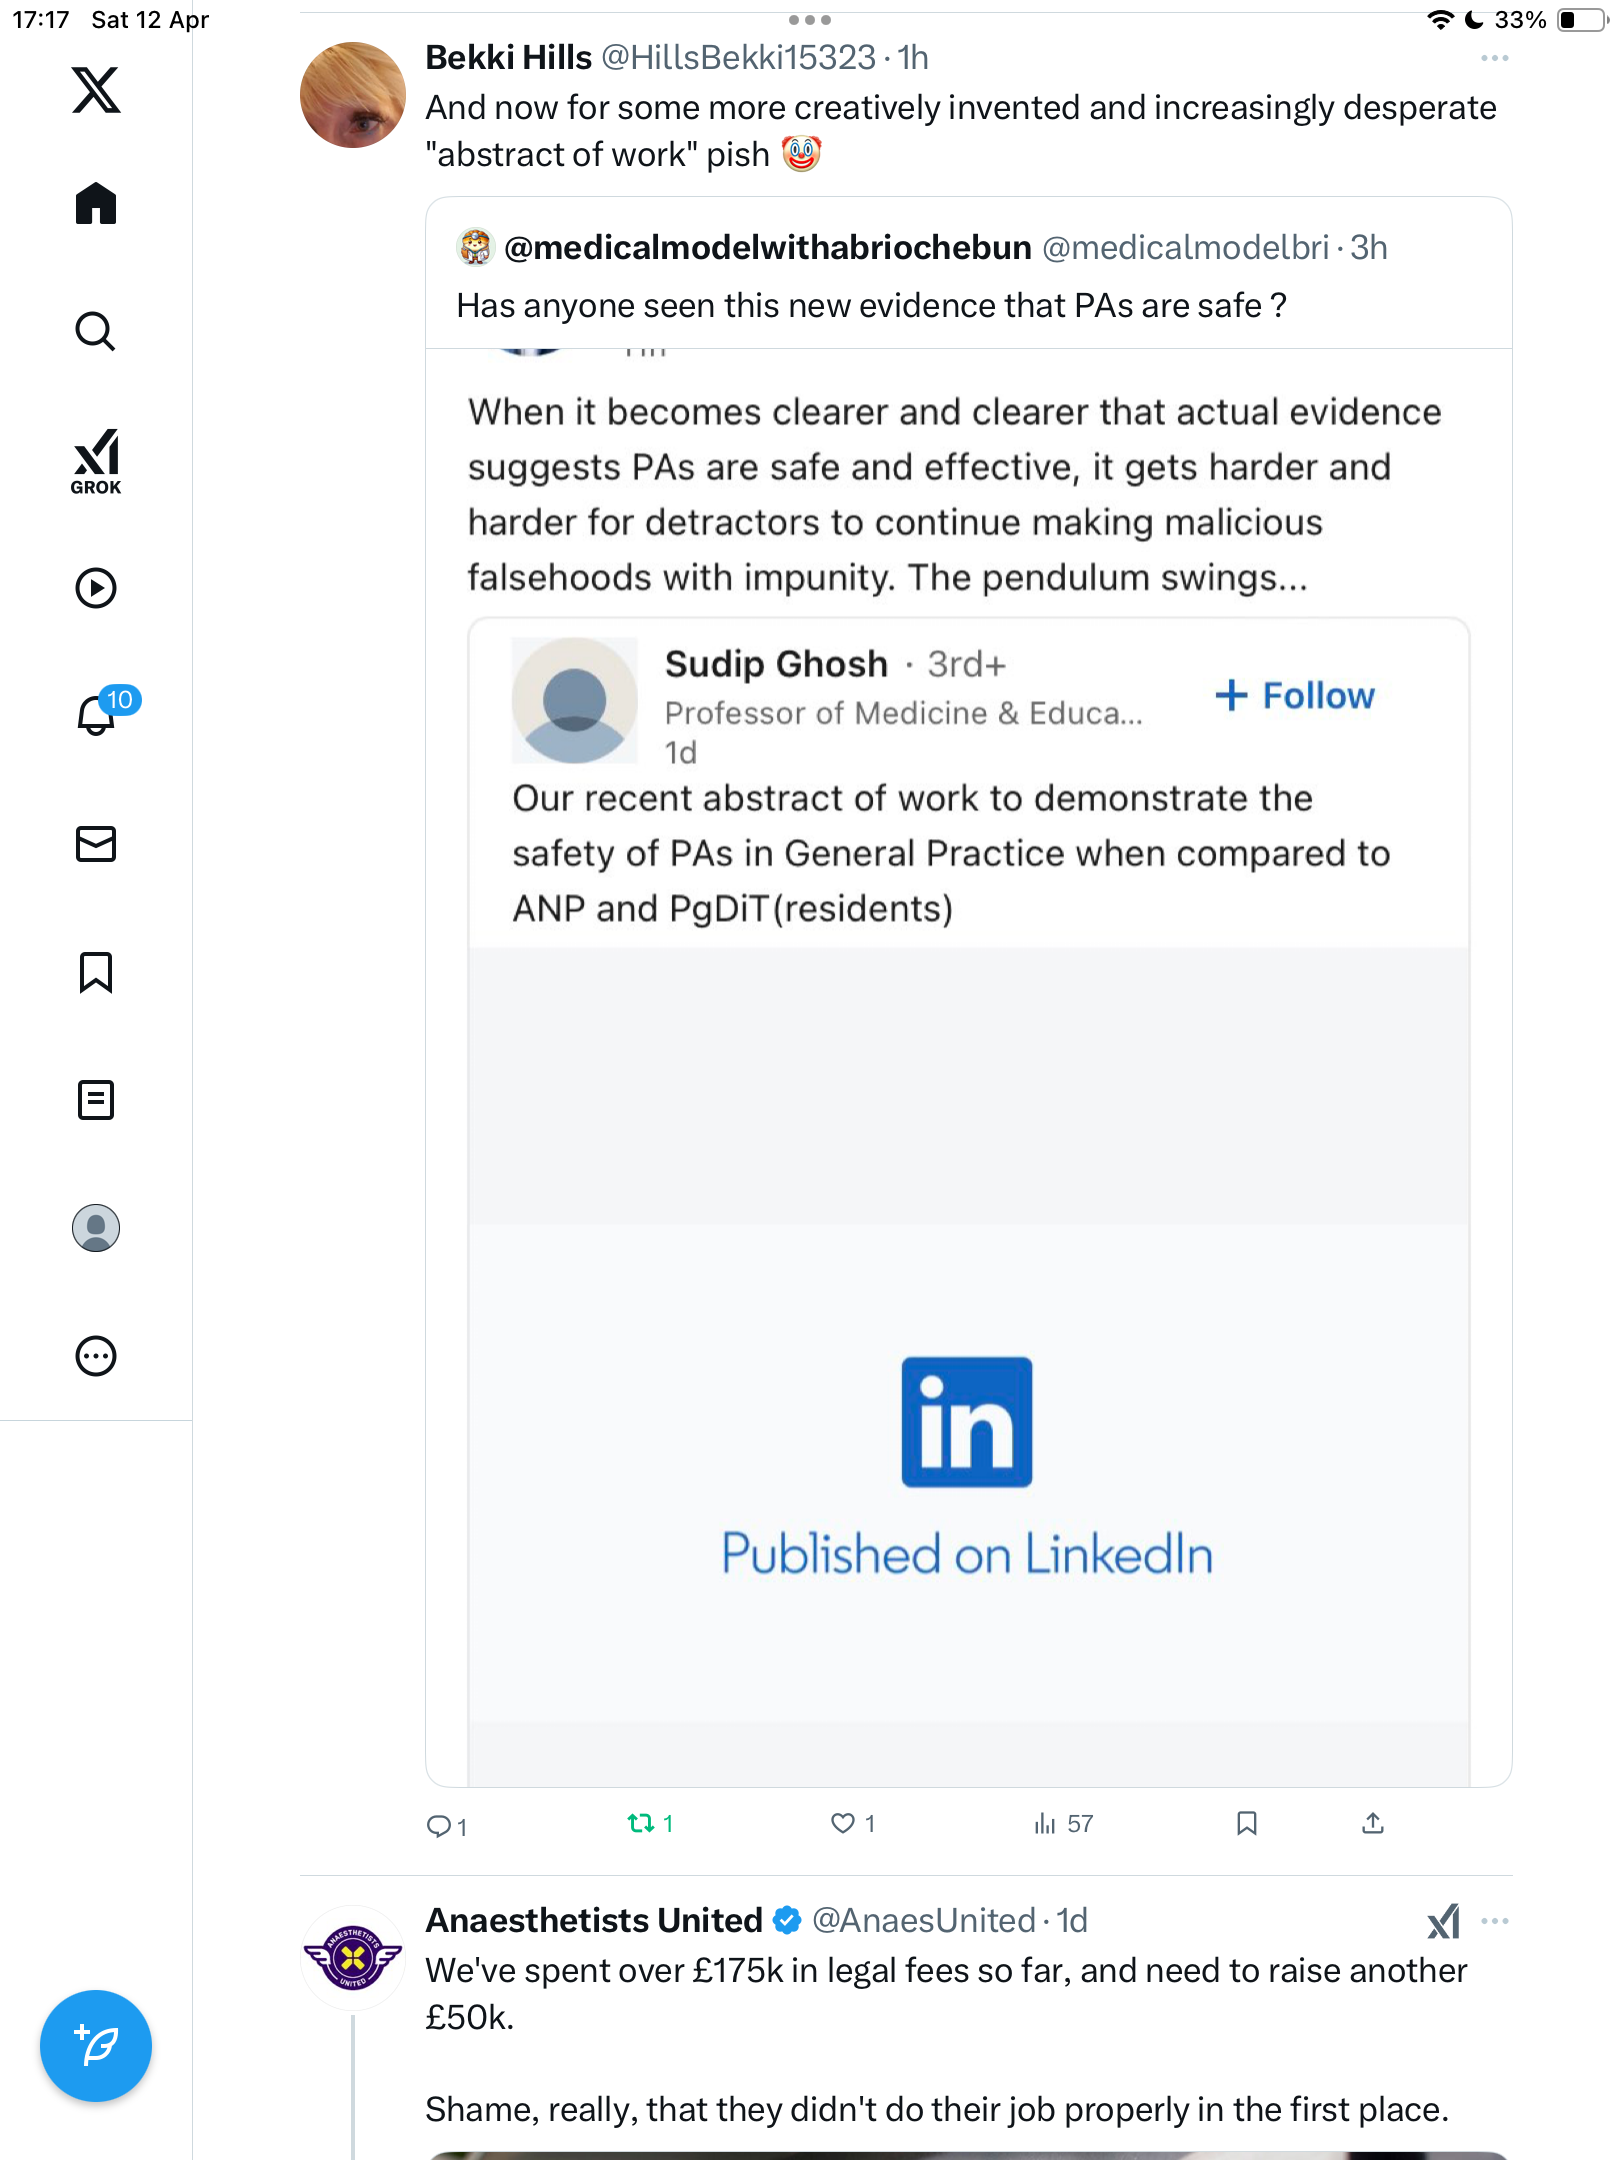The height and width of the screenshot is (2160, 1620).
Task: Tap the Wi-Fi status icon
Action: pos(1440,20)
